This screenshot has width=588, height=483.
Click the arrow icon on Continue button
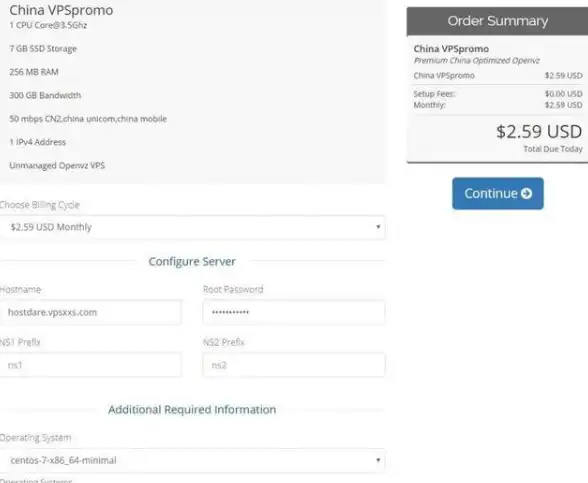coord(526,194)
